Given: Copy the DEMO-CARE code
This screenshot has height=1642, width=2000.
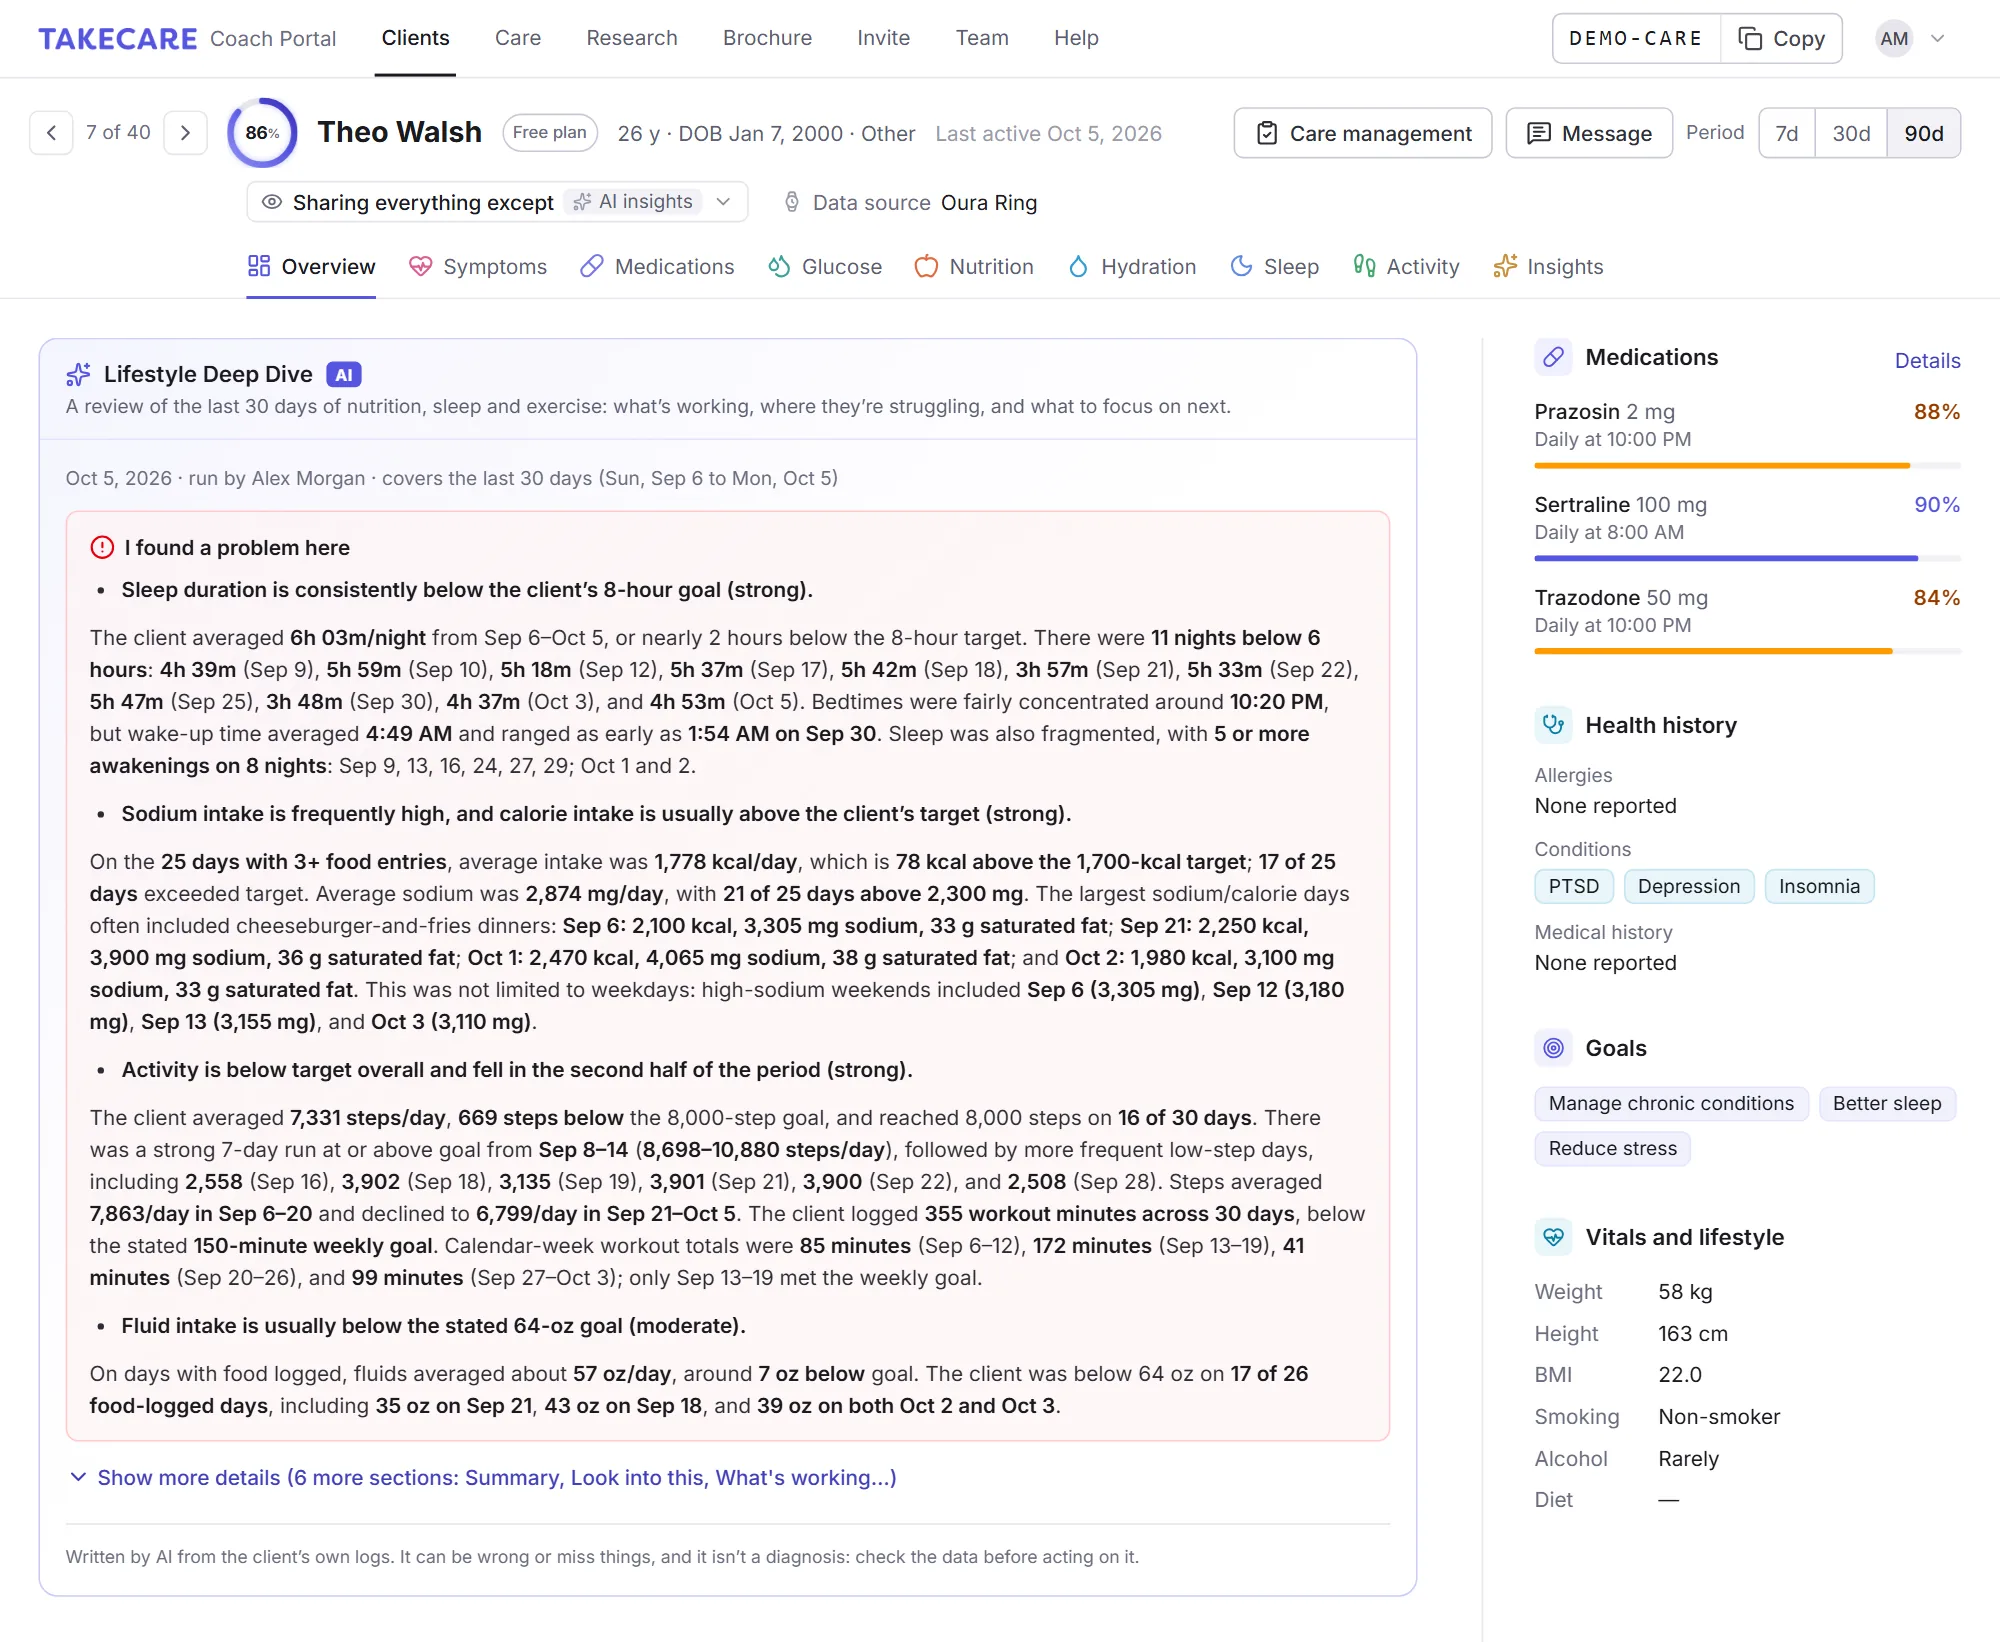Looking at the screenshot, I should tap(1782, 39).
